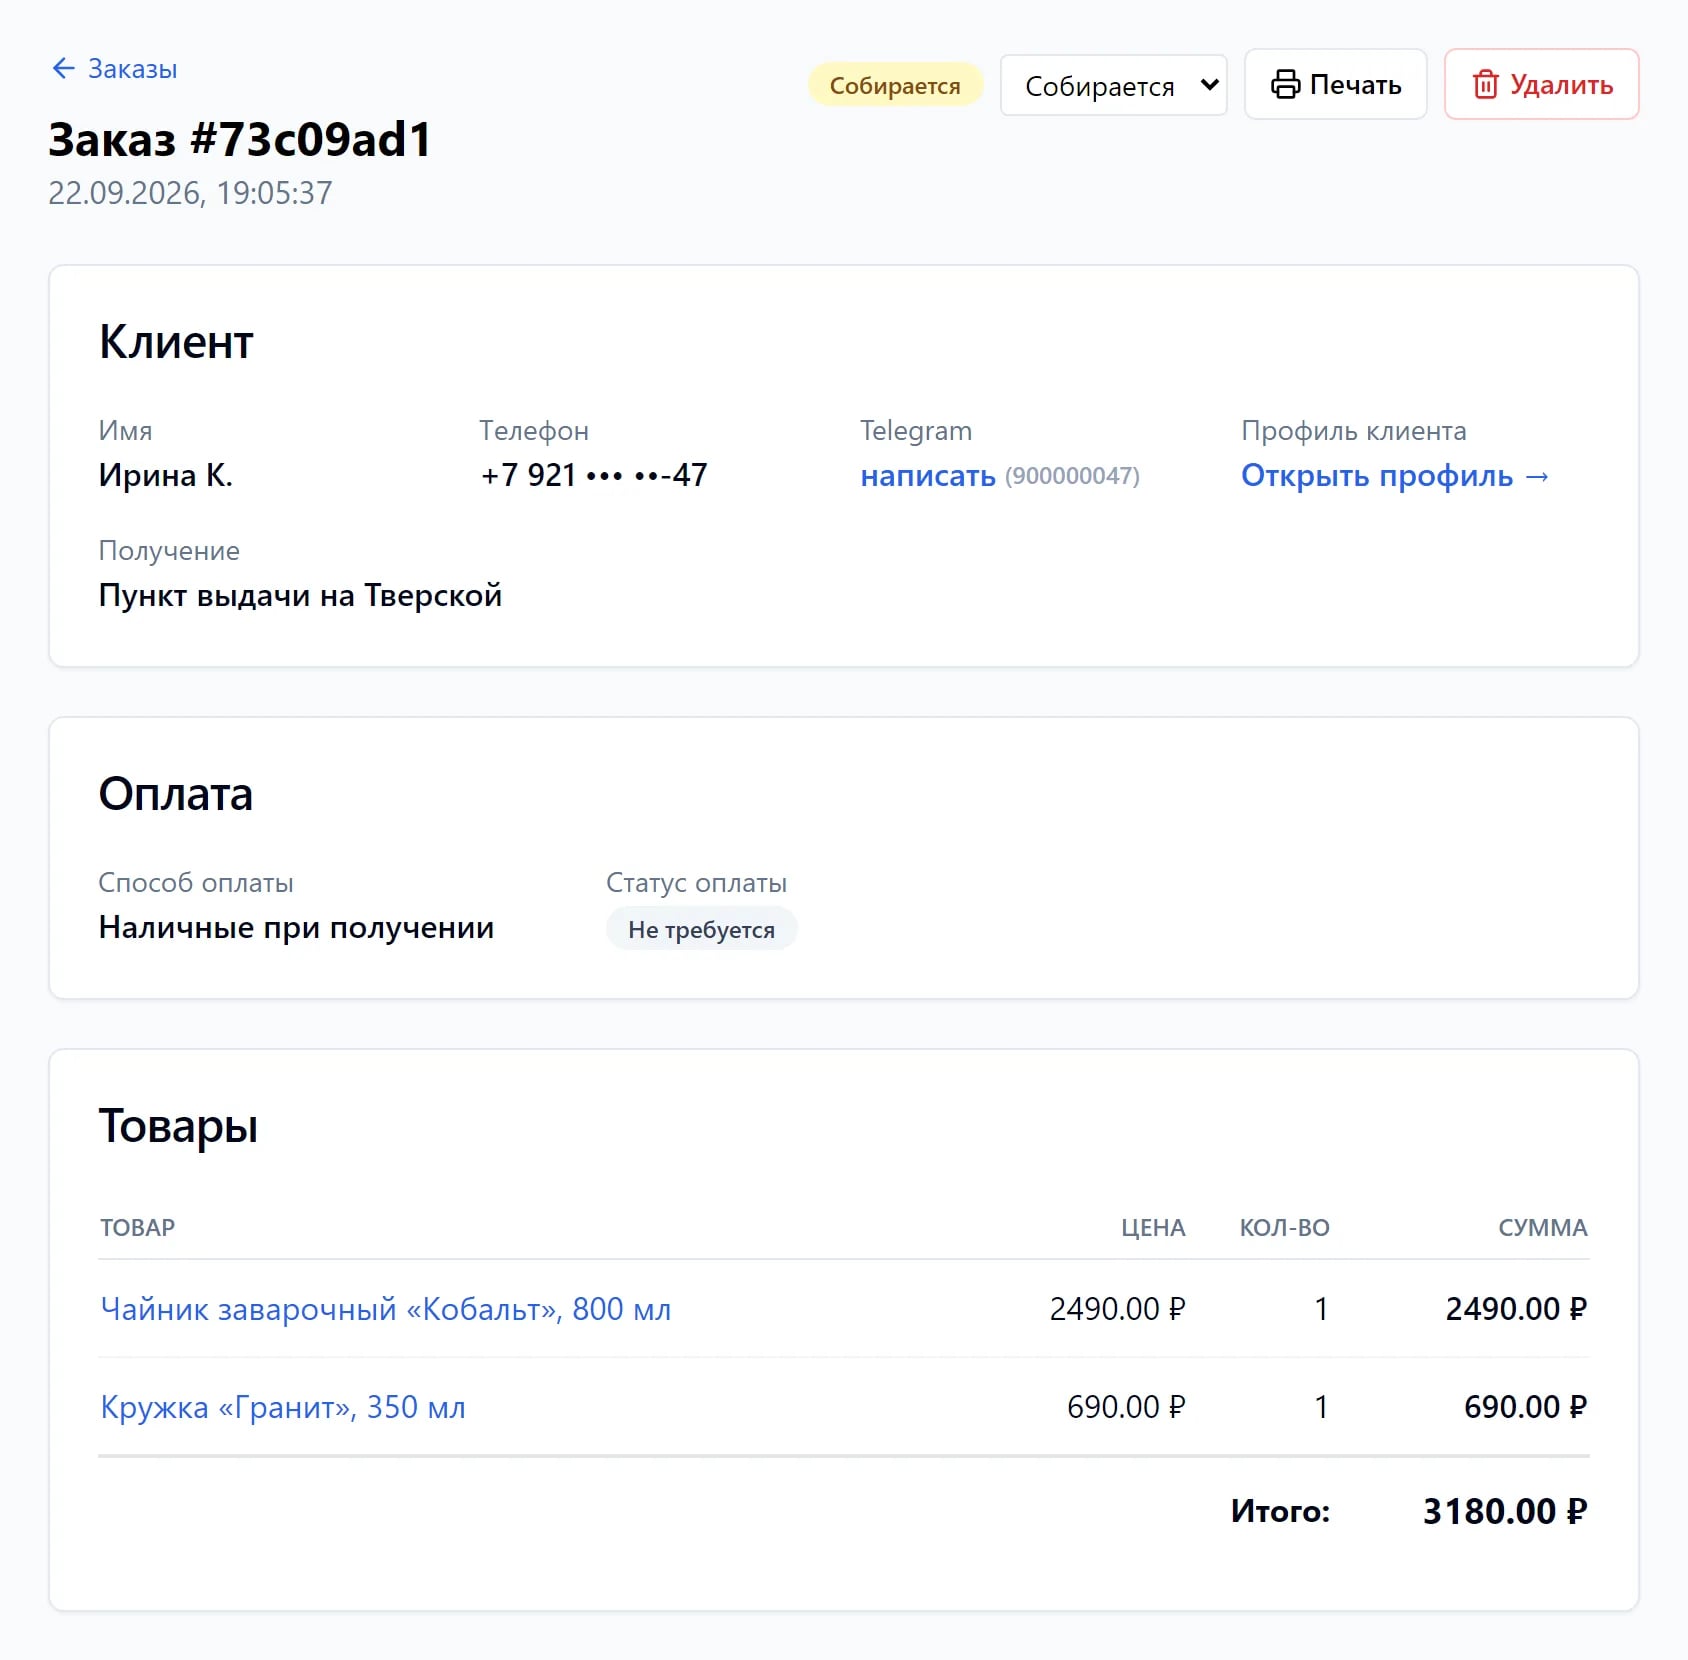Click the Telegram ID (900000047)
The image size is (1688, 1660).
pos(1072,476)
